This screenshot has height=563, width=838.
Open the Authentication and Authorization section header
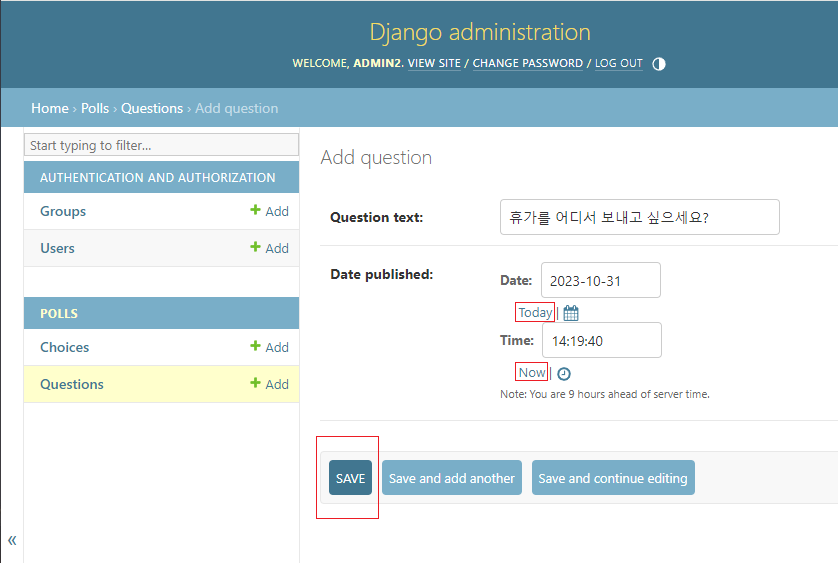tap(158, 178)
